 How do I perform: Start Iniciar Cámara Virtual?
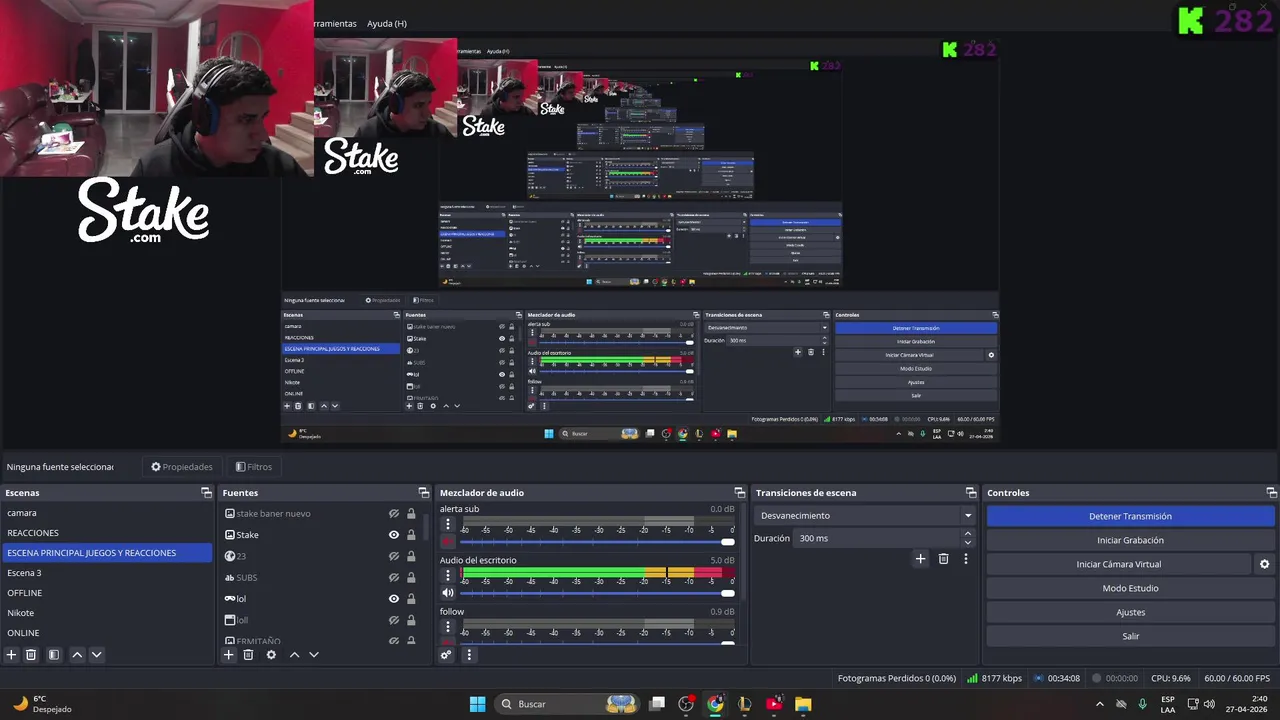[1118, 564]
